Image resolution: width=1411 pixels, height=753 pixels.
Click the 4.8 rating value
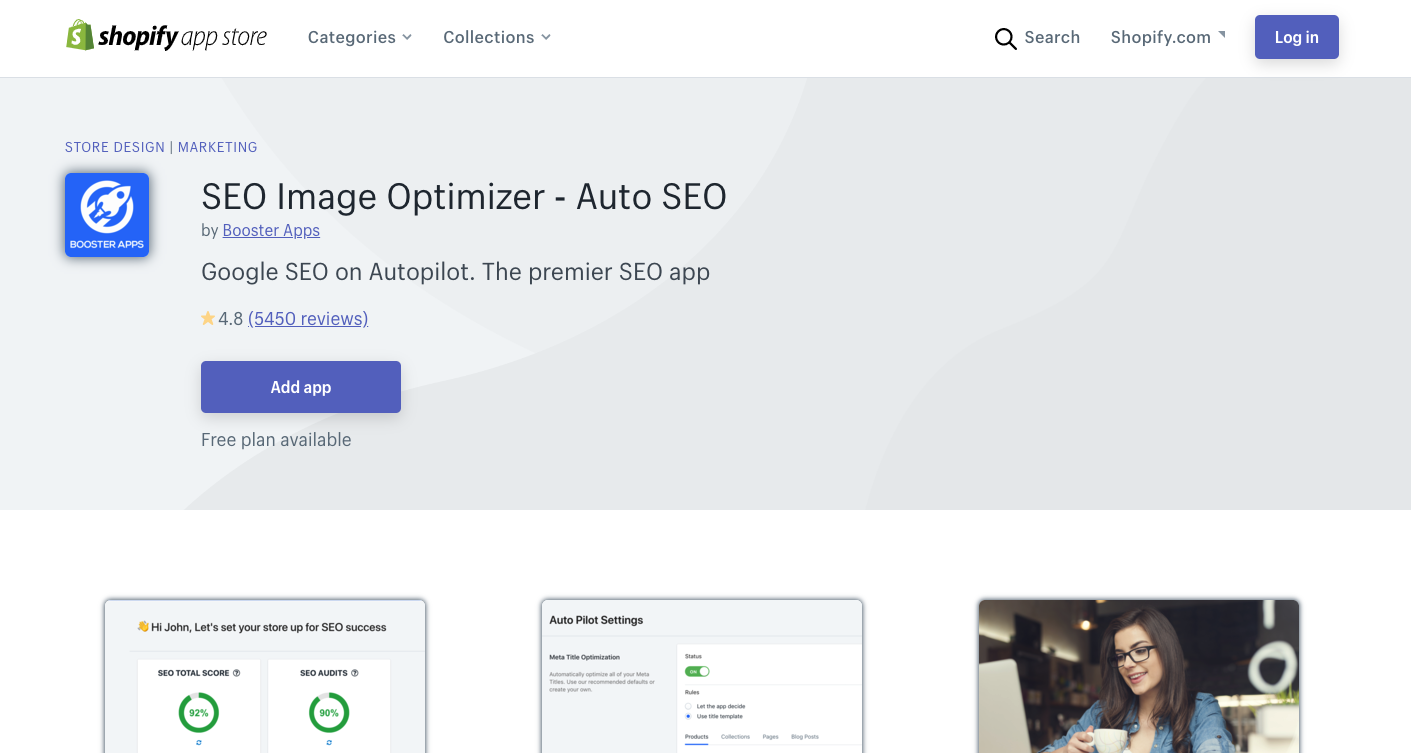tap(230, 318)
